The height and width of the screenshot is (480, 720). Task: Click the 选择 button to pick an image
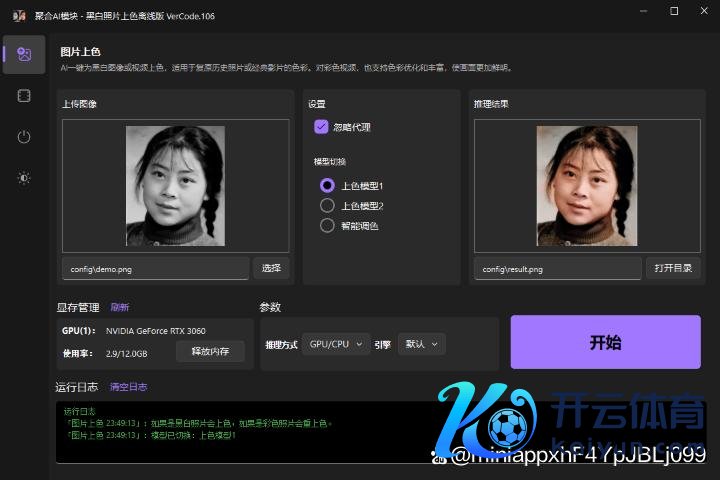click(271, 268)
